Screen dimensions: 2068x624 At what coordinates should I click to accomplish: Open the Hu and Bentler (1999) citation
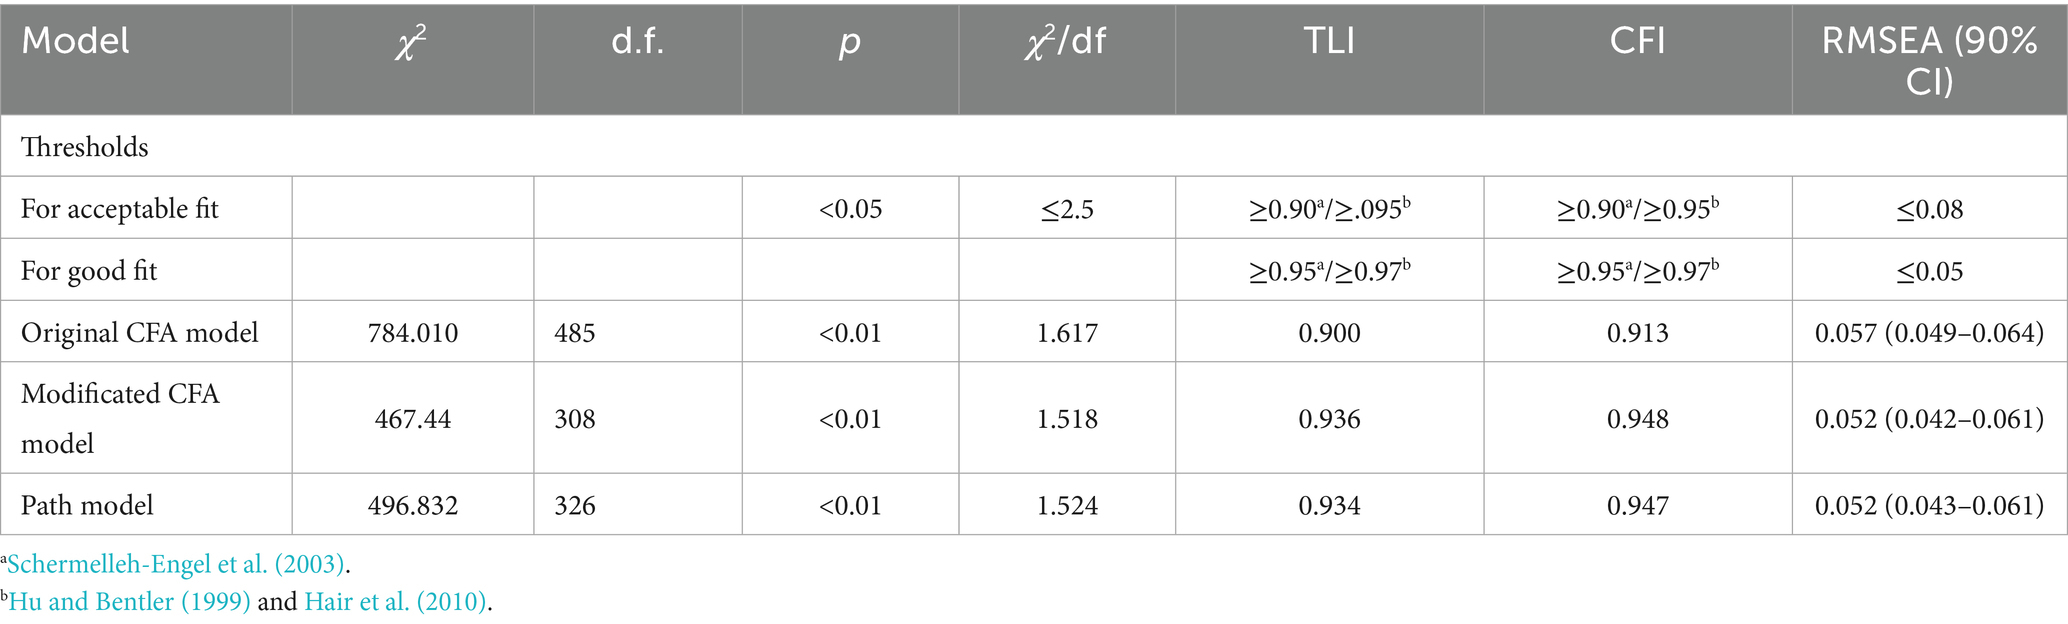pyautogui.click(x=129, y=602)
